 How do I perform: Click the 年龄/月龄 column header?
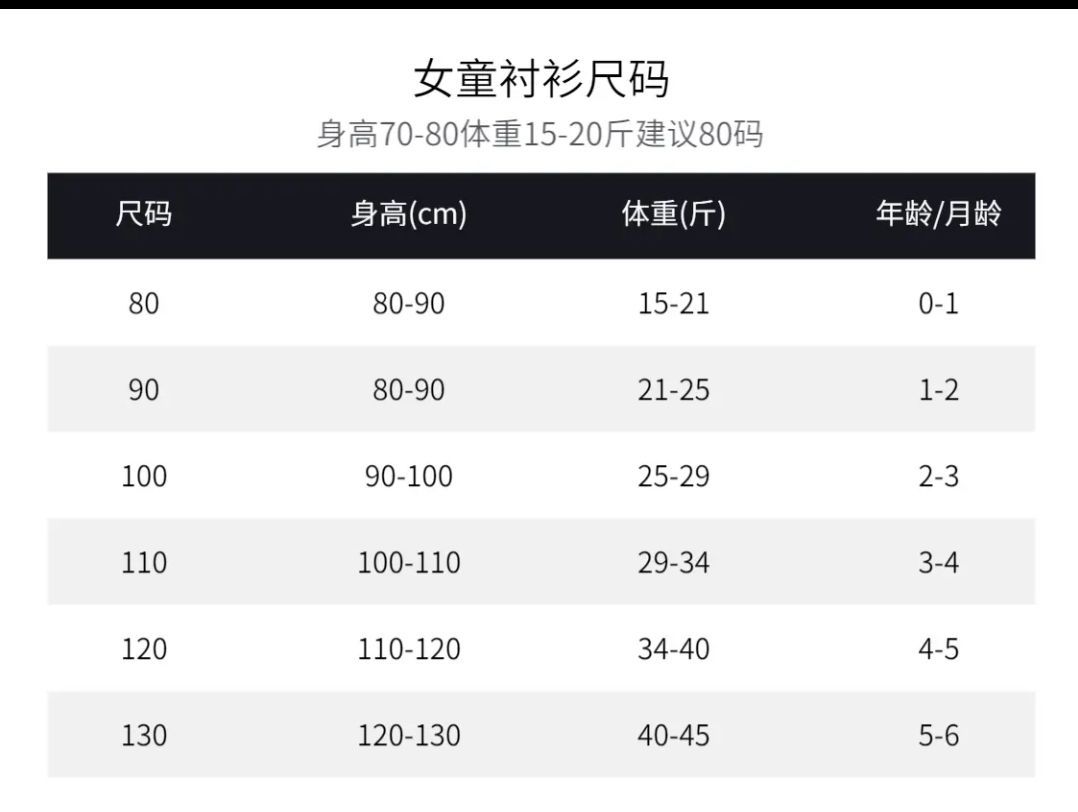click(x=938, y=215)
